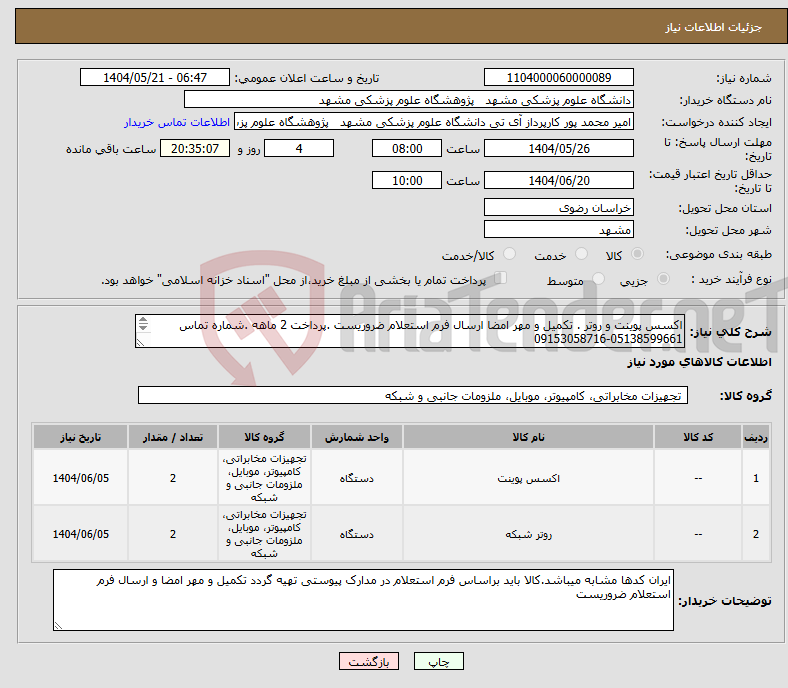Click the resize handle of توضیحات خریدار textarea
This screenshot has width=788, height=688.
point(59,626)
